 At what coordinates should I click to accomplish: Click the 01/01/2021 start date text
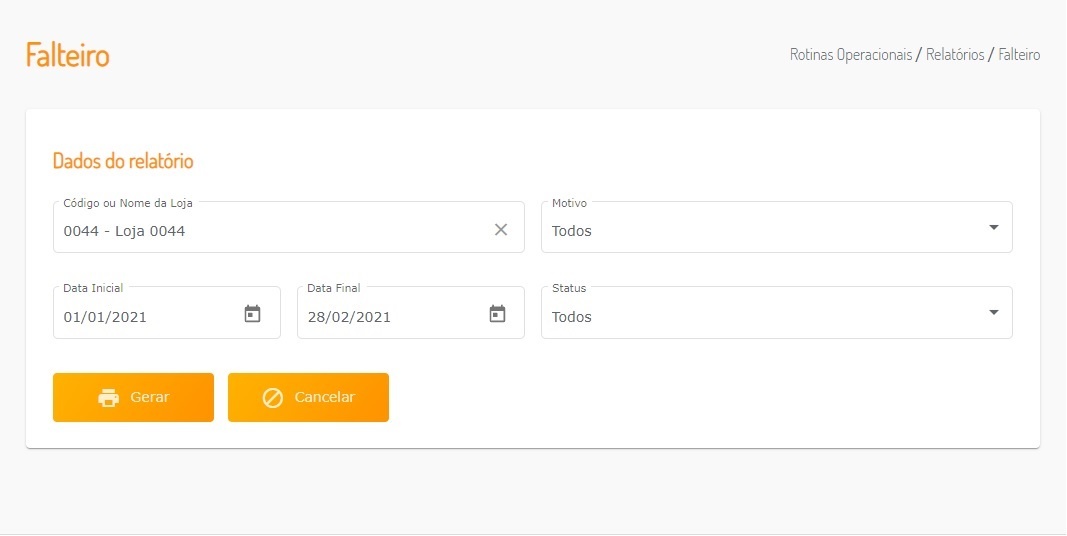pos(105,317)
